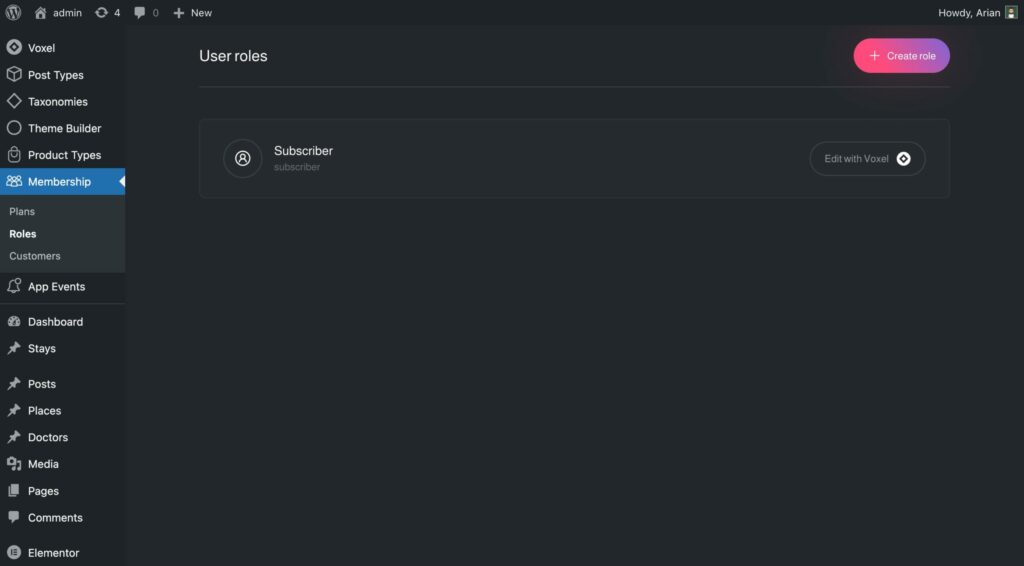Open the New content menu
This screenshot has height=566, width=1024.
pos(192,13)
